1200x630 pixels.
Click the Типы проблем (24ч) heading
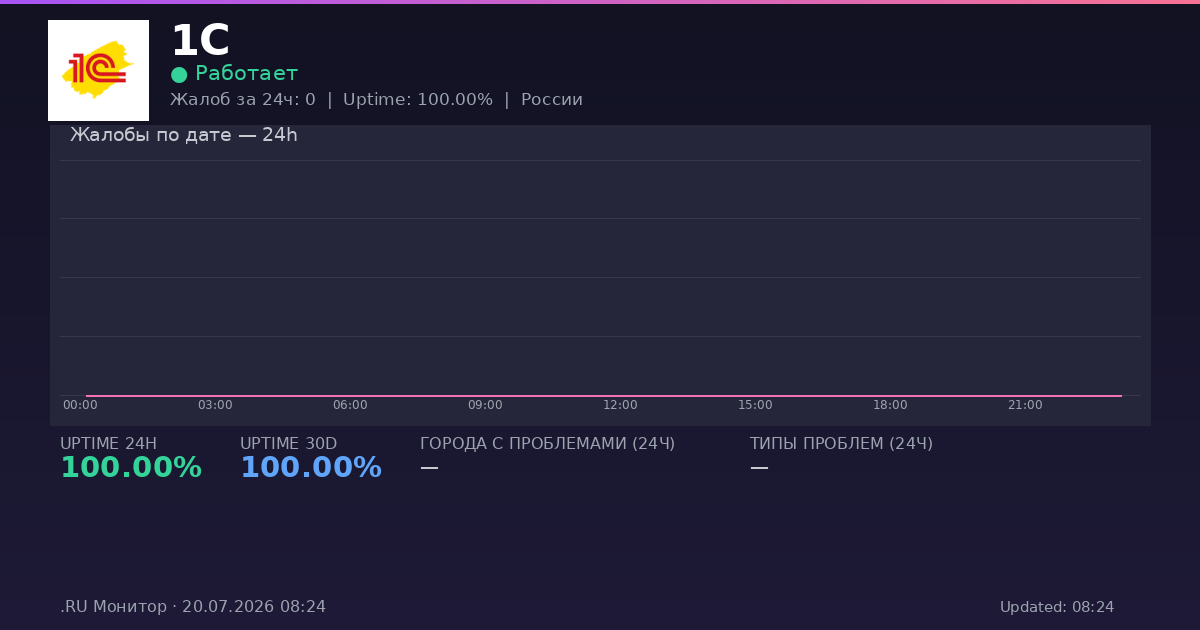click(841, 444)
